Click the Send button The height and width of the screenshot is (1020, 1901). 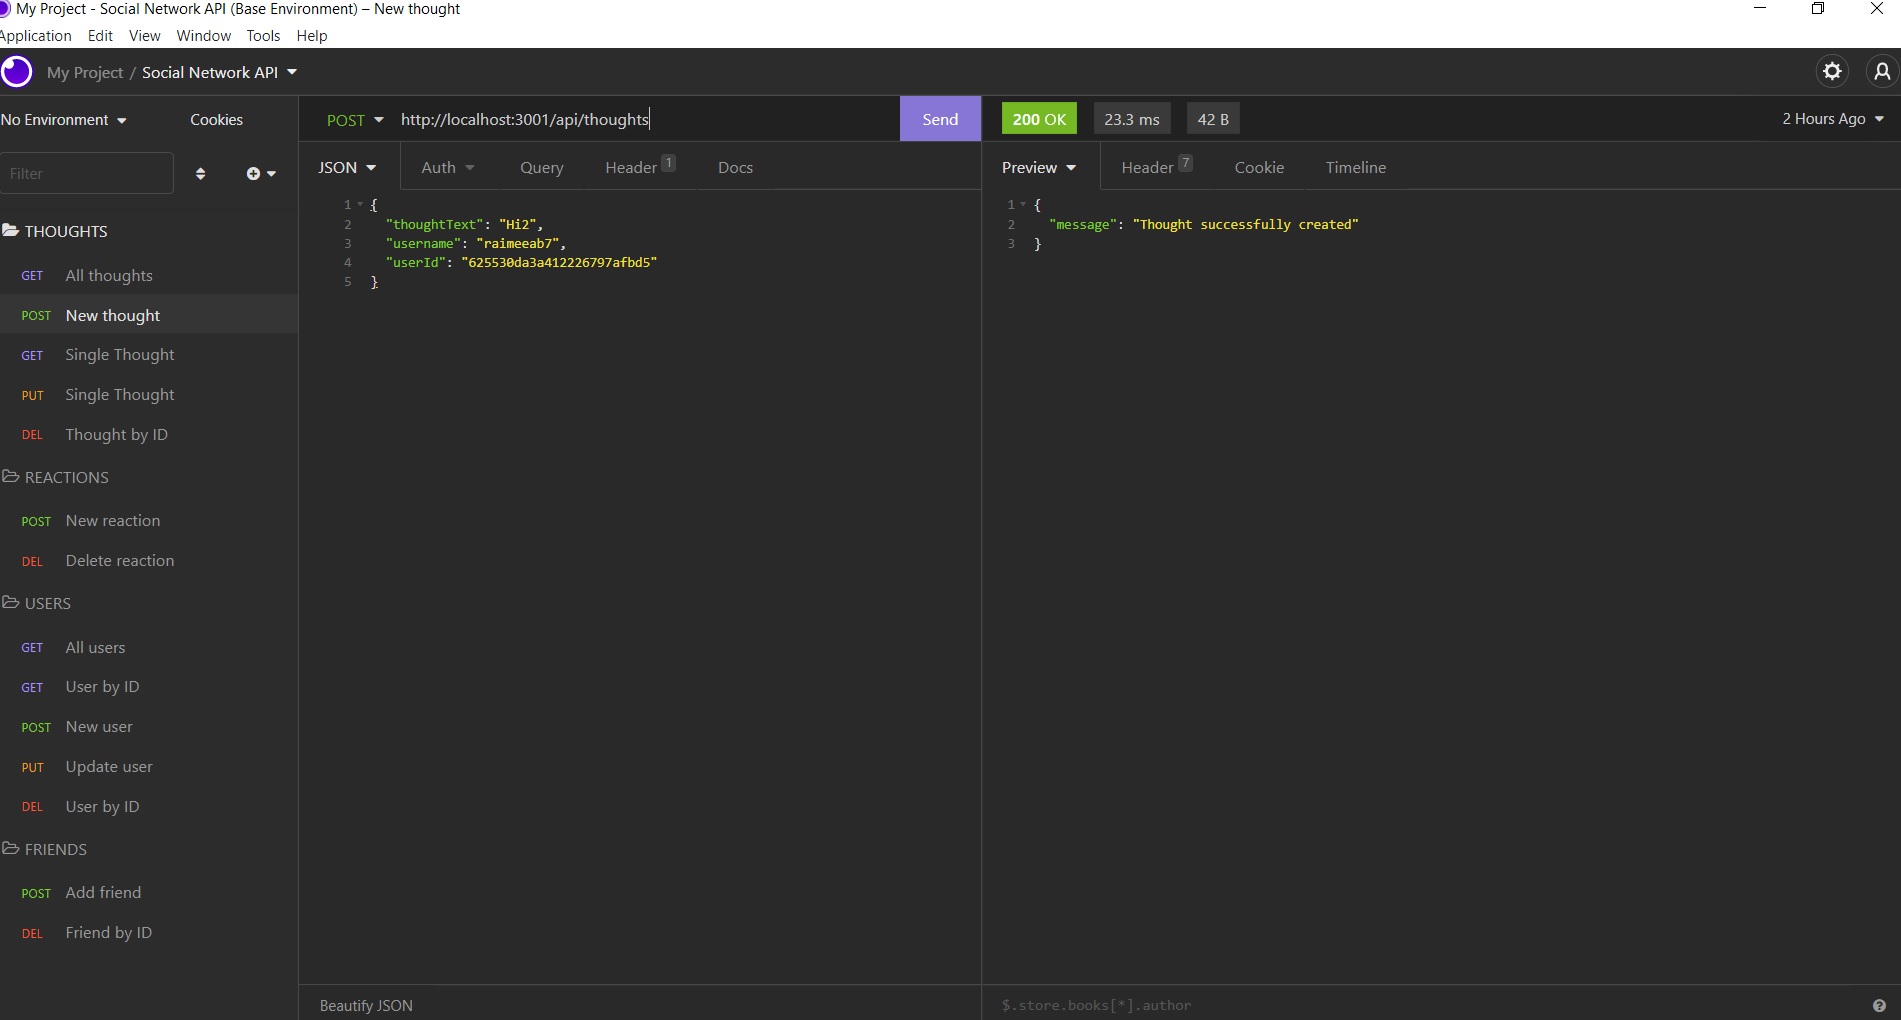[940, 119]
